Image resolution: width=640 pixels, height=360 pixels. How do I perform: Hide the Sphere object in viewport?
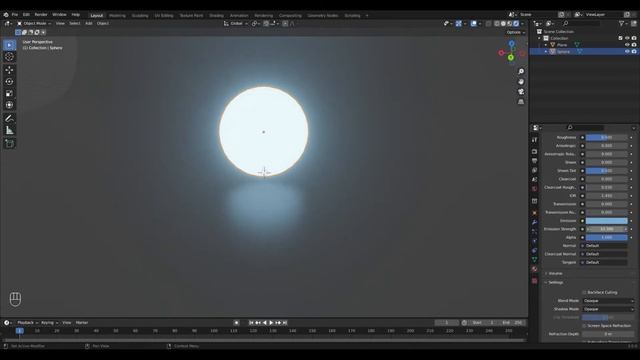pos(627,52)
